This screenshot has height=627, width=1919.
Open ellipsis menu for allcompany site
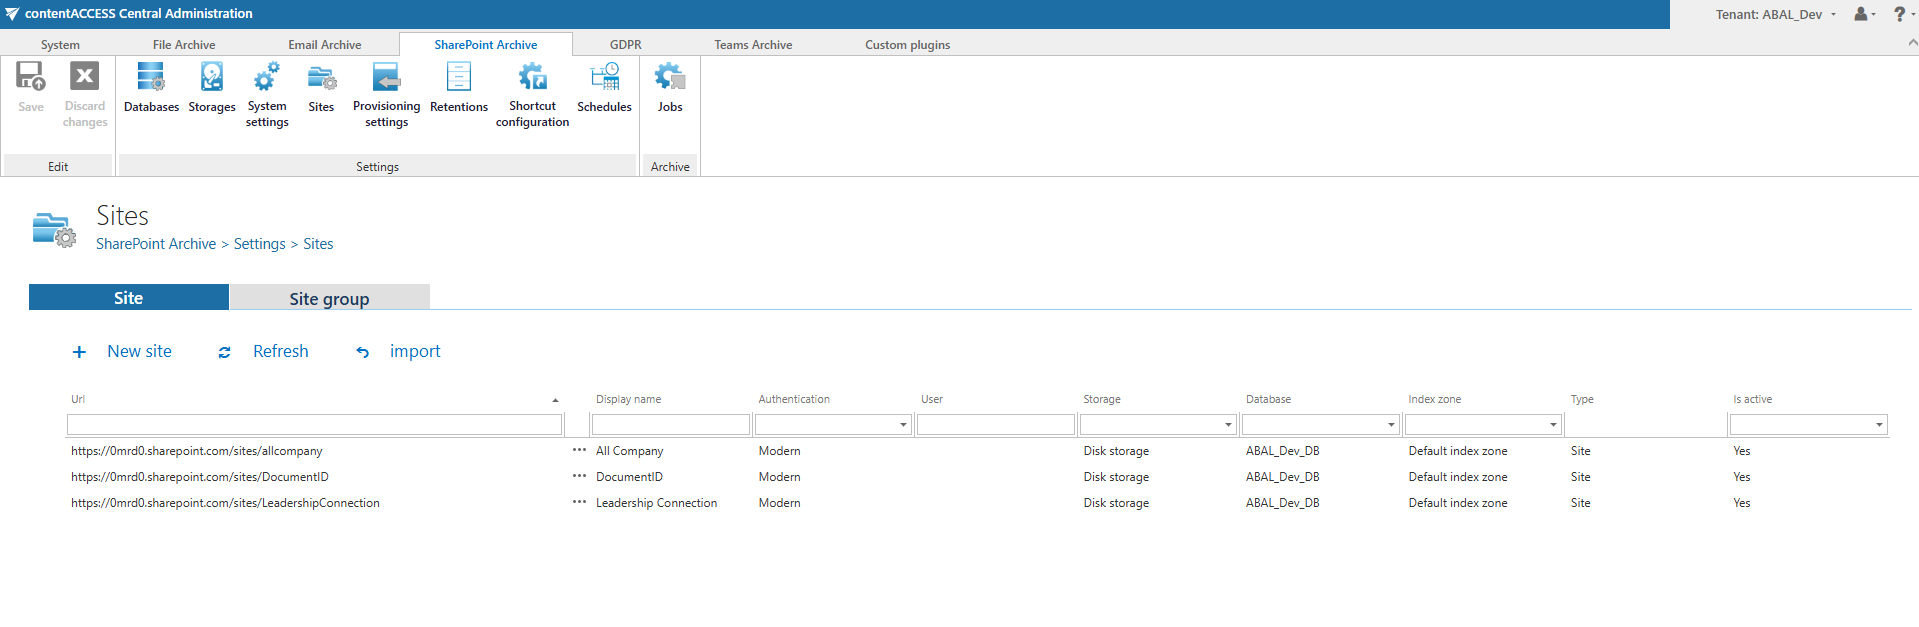579,451
